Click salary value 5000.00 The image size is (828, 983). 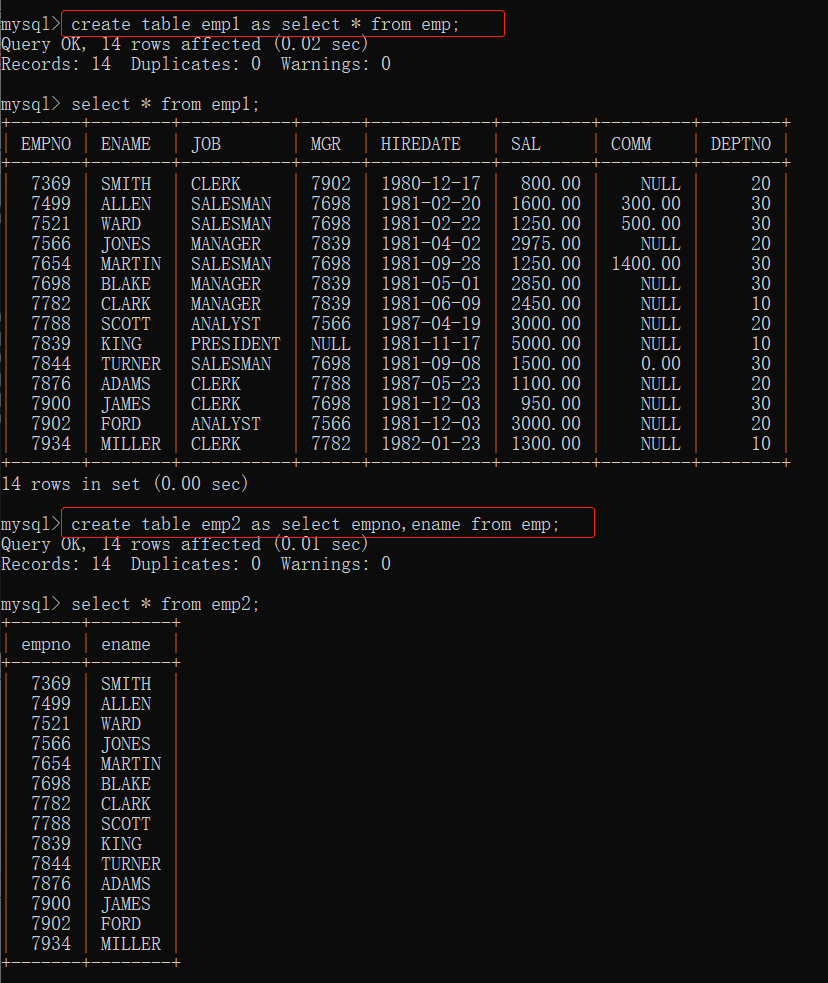coord(546,344)
